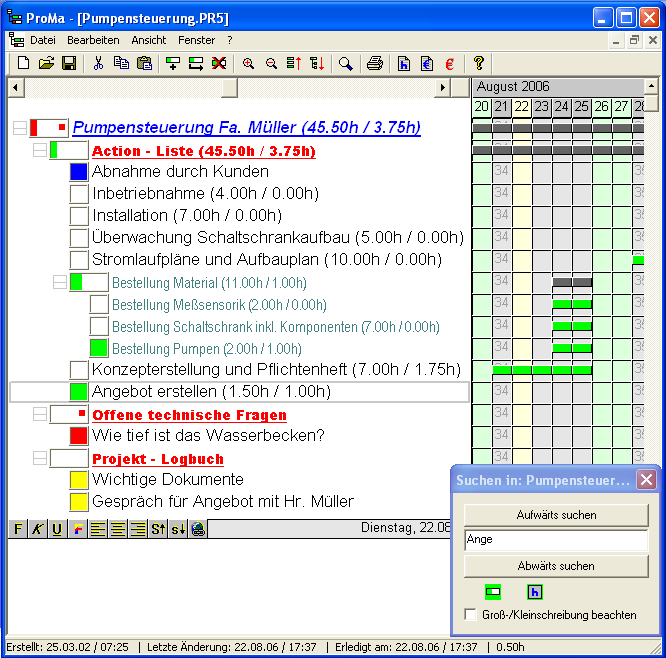Align note text right
666x658 pixels.
(138, 529)
